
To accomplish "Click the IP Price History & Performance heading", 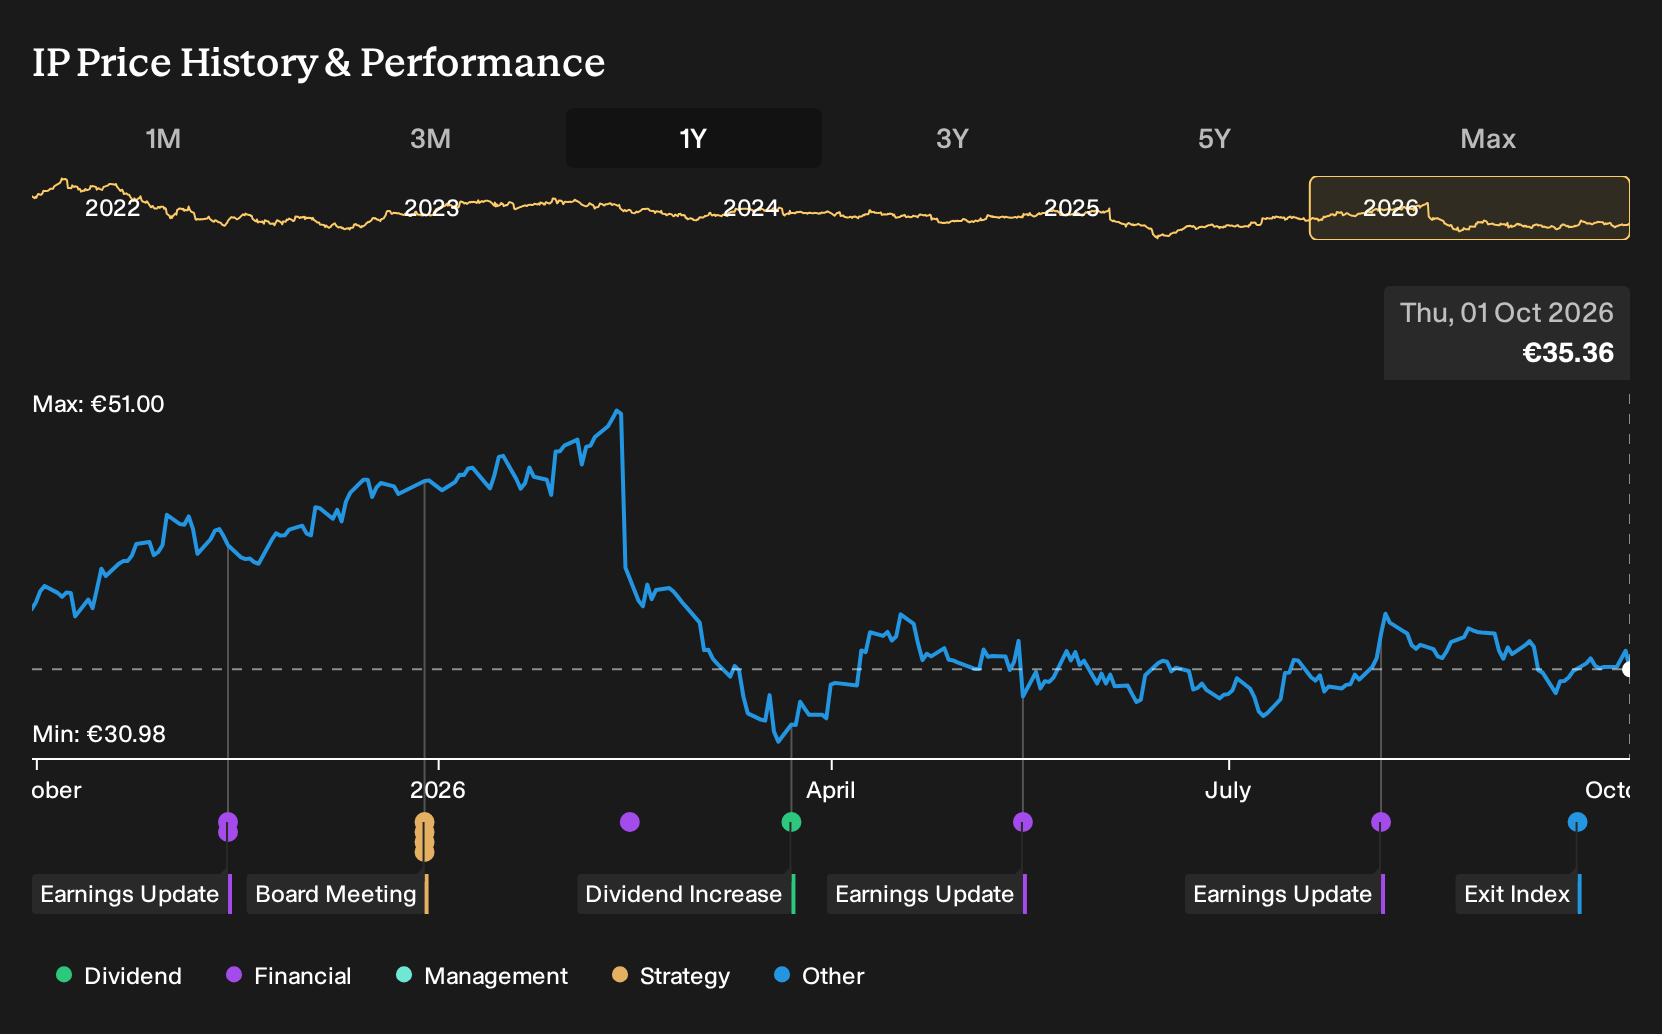I will coord(319,62).
